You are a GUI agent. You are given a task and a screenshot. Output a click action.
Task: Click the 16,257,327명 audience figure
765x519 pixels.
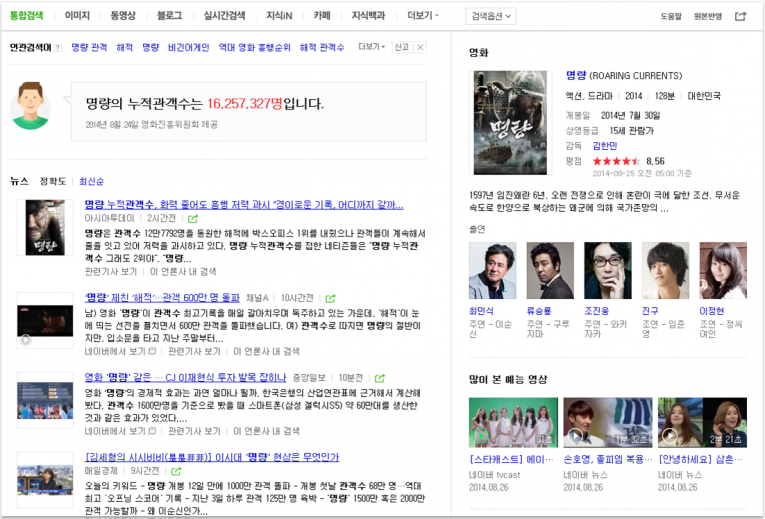click(244, 103)
